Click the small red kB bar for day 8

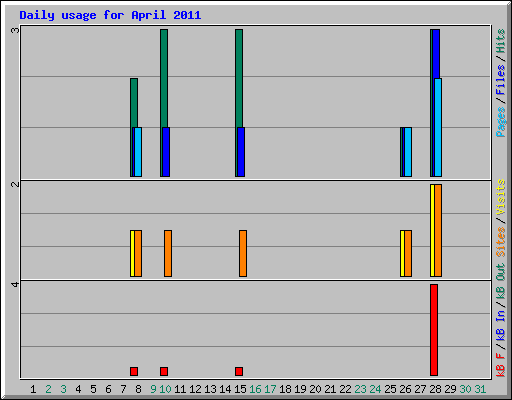click(x=134, y=371)
